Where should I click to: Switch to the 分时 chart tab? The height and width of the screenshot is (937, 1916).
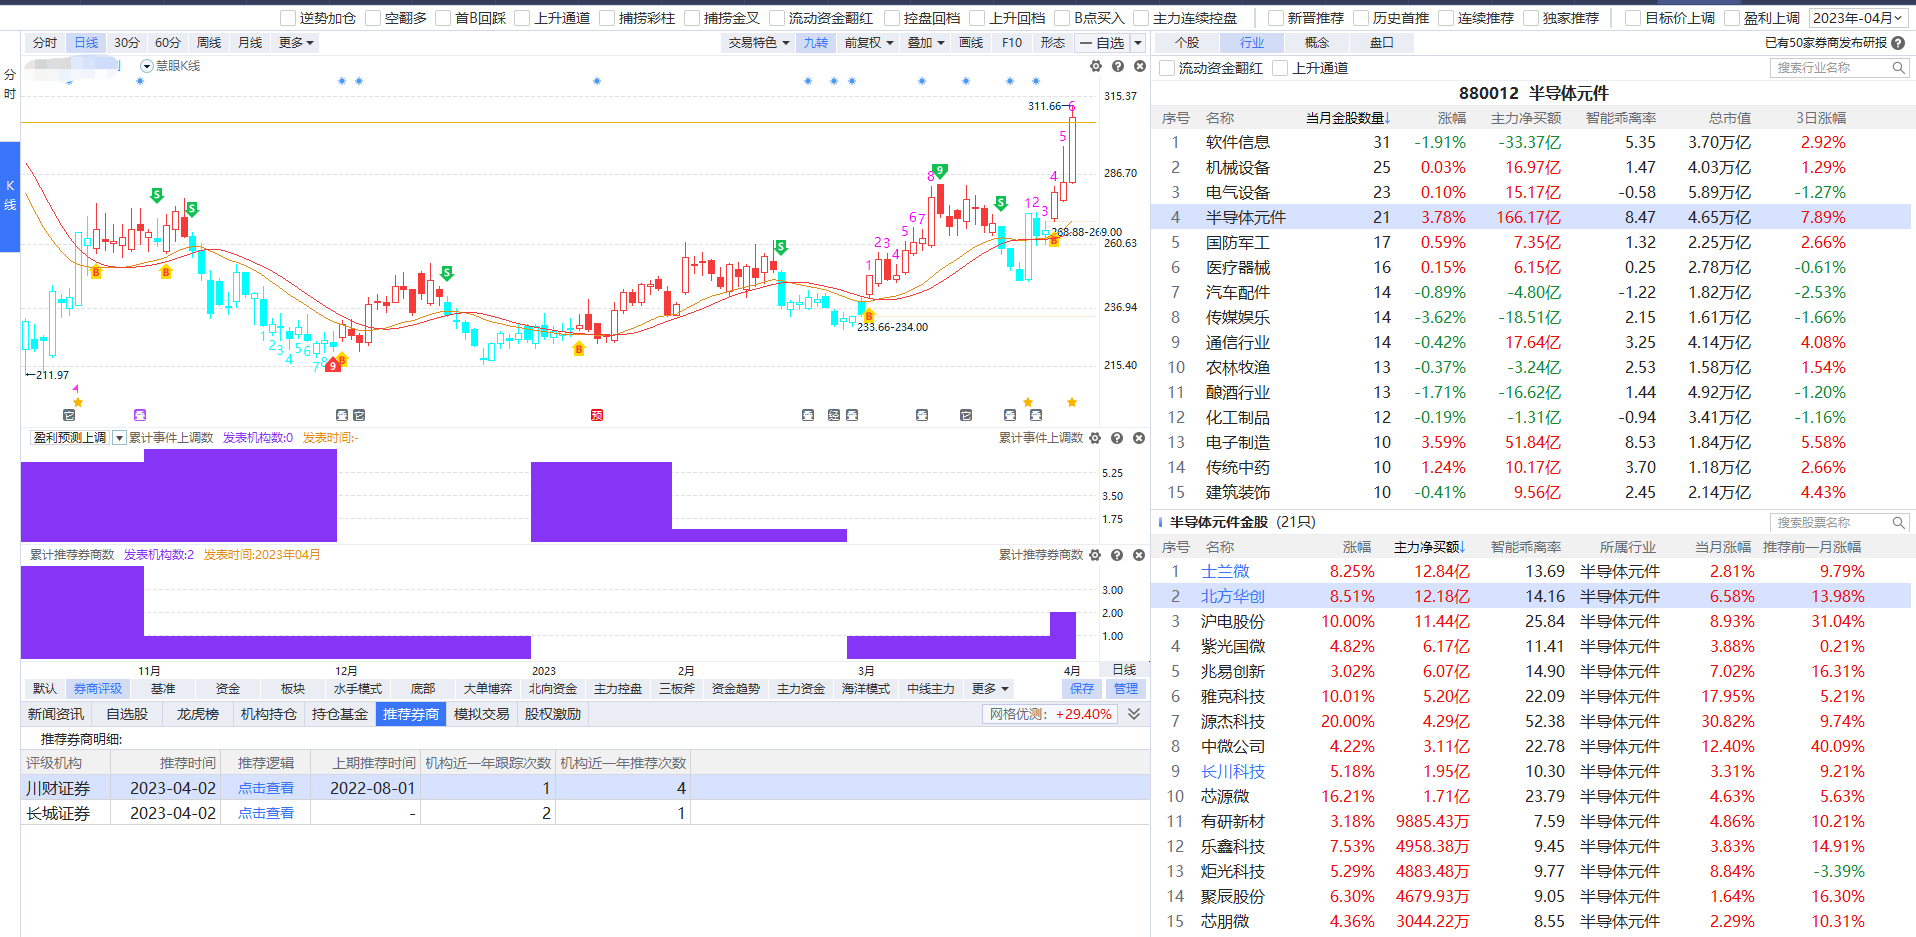[45, 43]
